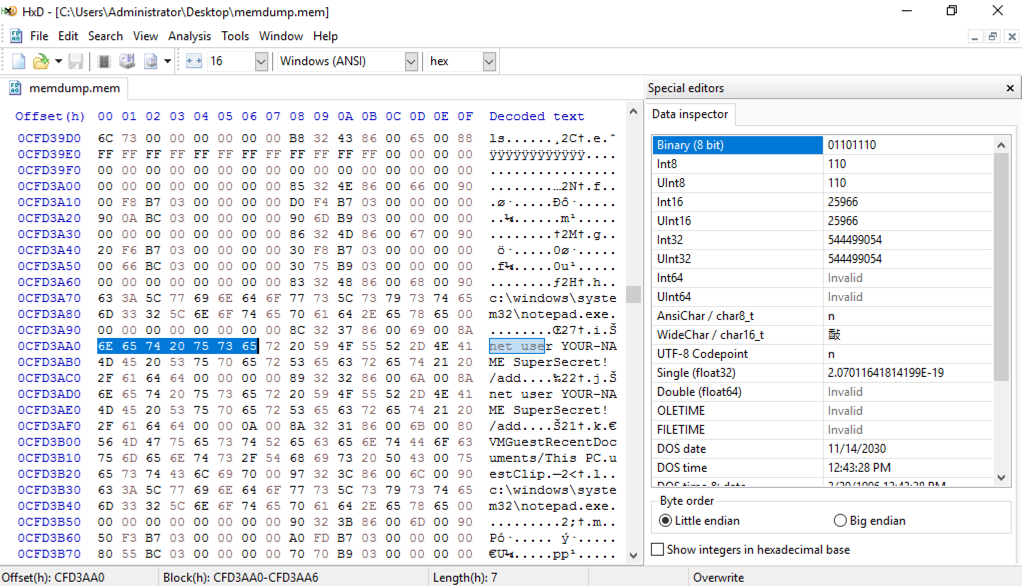
Task: Click 'VMGuestRecentDoc' in Decoded text column
Action: click(553, 442)
